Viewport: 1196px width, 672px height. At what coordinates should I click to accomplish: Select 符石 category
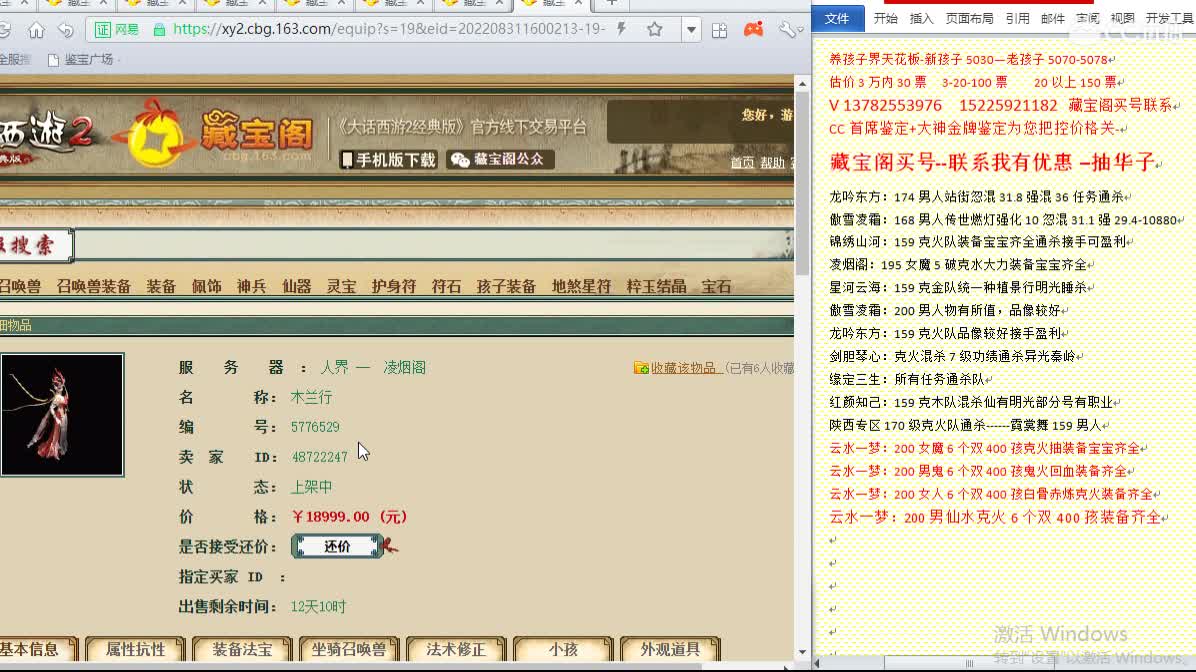pos(446,287)
